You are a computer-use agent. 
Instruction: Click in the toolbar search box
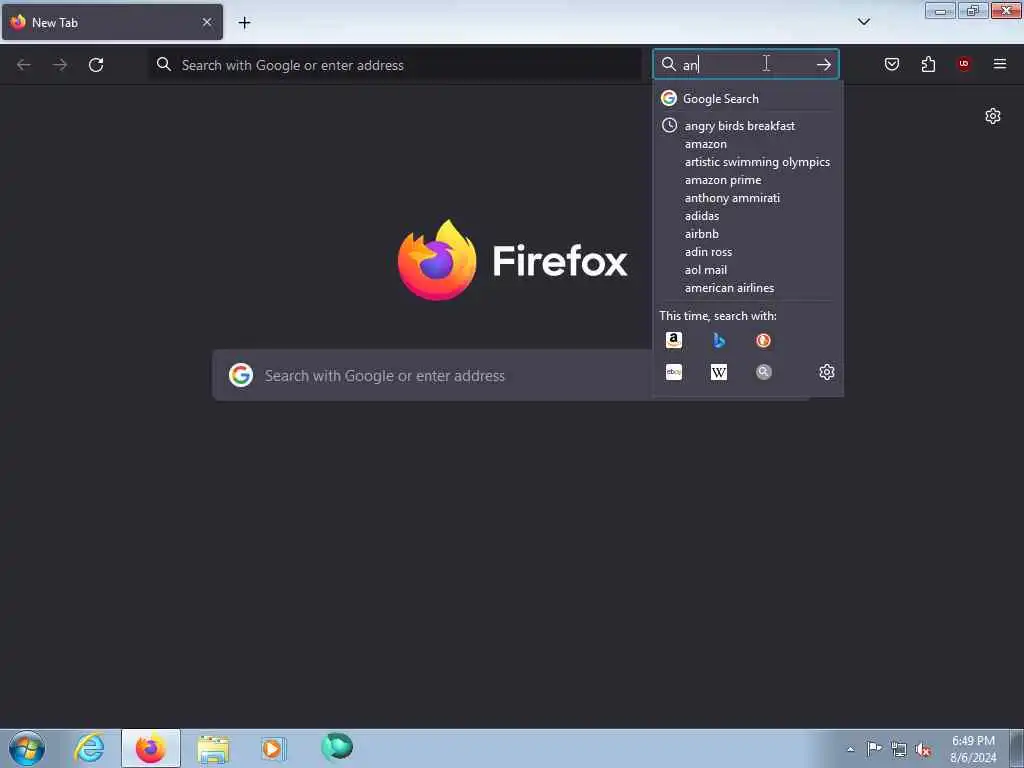(745, 64)
